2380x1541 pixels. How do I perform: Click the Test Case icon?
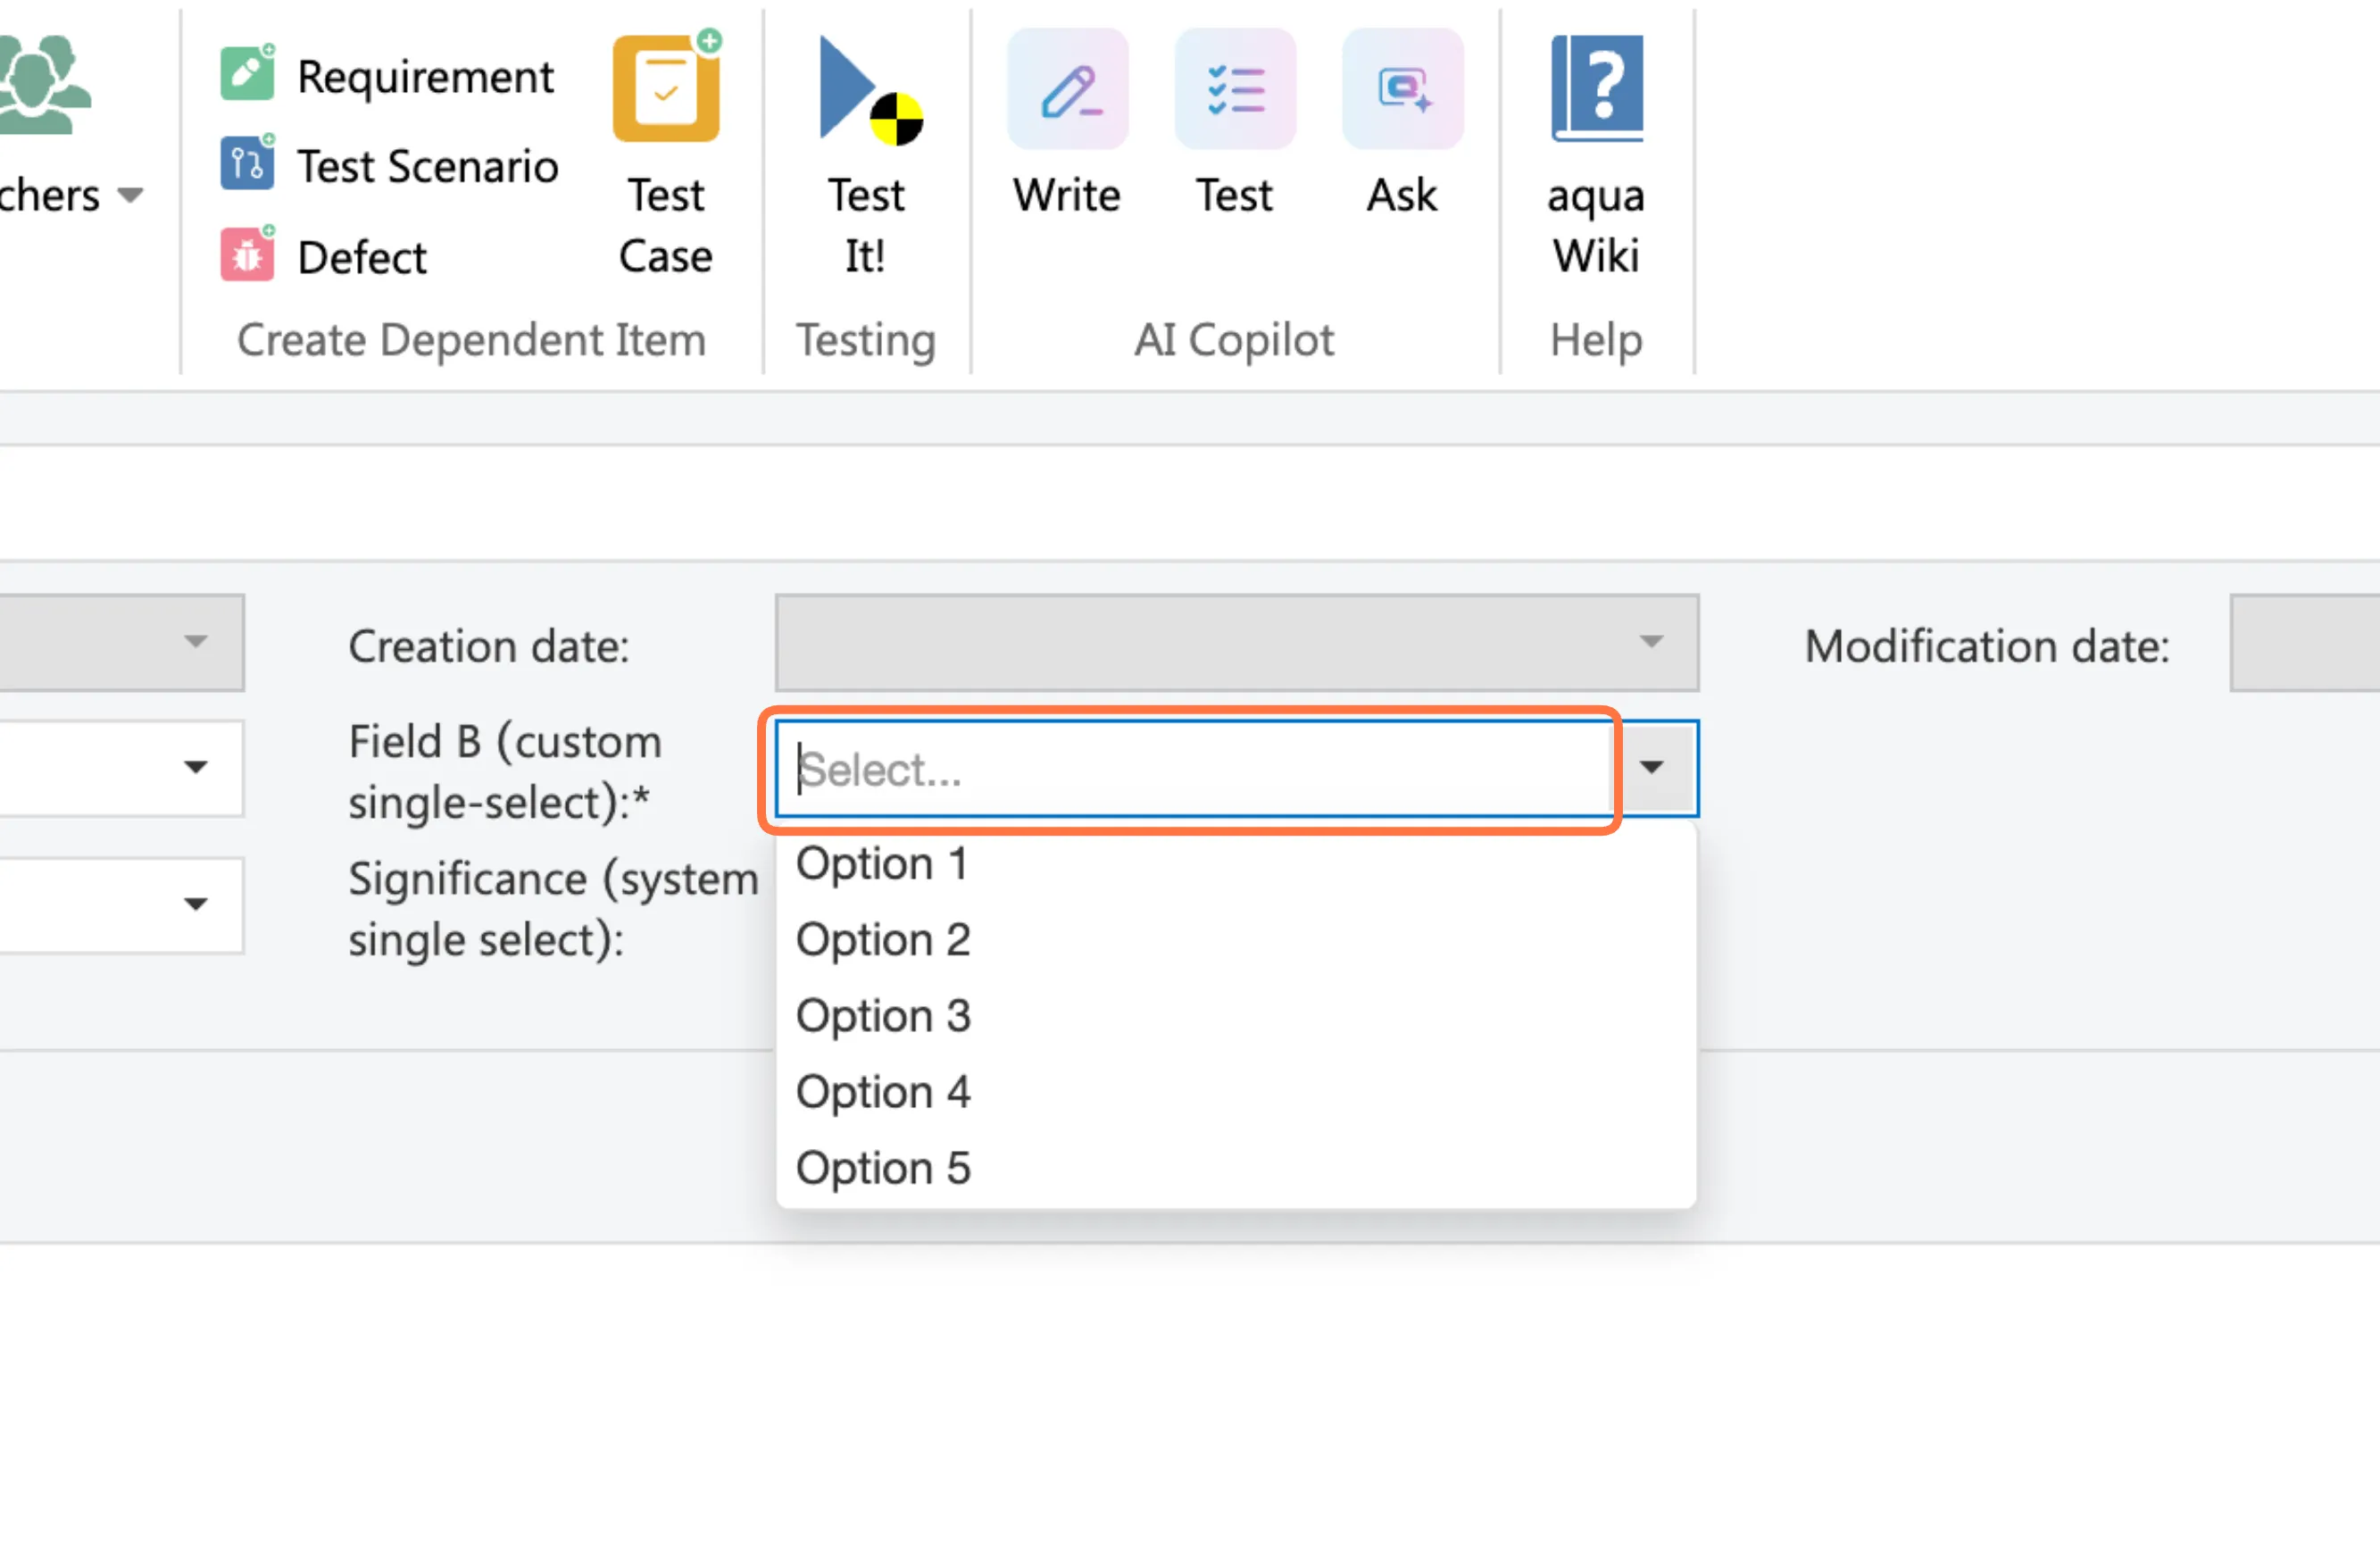[665, 90]
